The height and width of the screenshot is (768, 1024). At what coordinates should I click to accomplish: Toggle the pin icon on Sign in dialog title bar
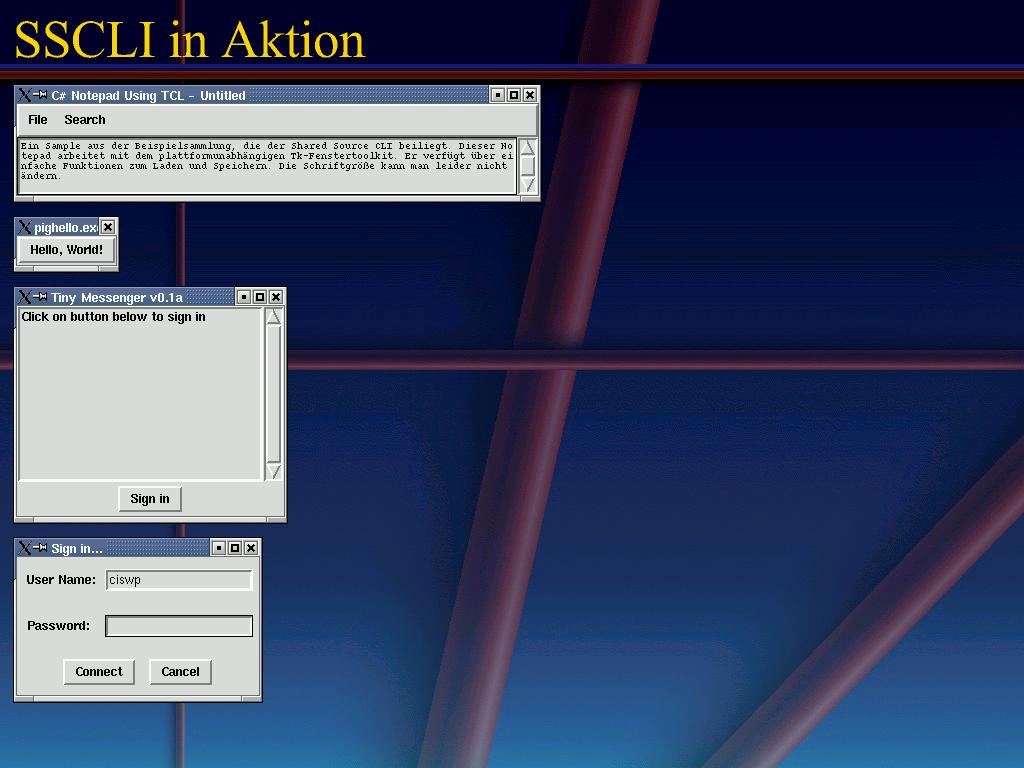(40, 547)
